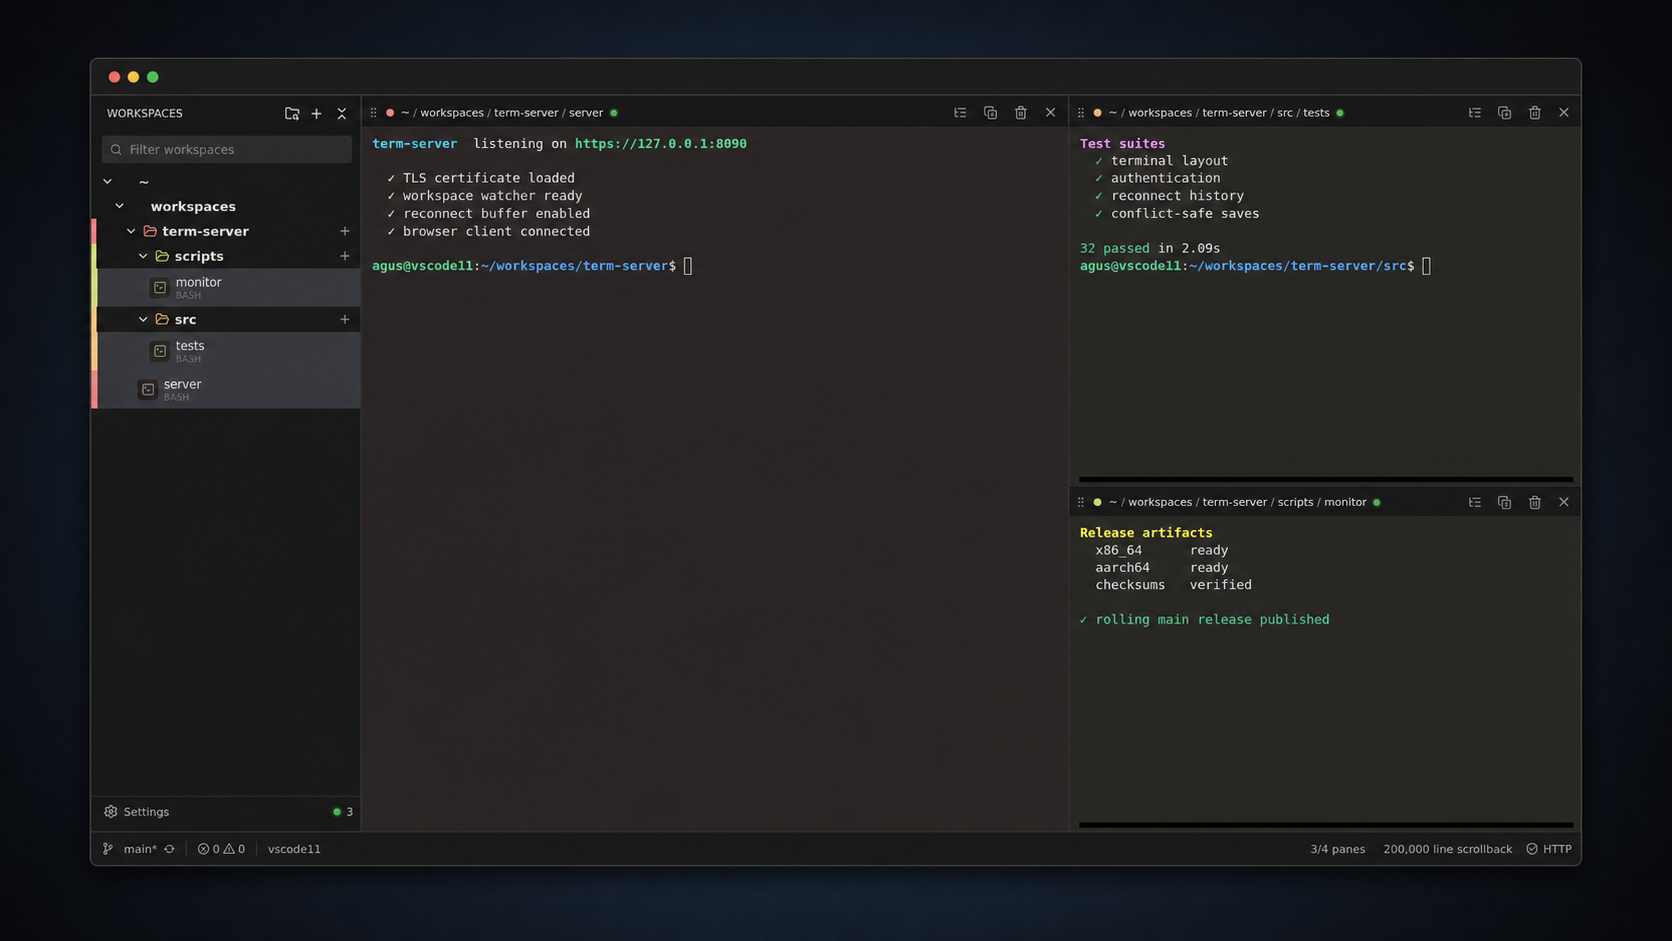Screen dimensions: 1672x941
Task: Add terminal in src folder
Action: pos(345,320)
